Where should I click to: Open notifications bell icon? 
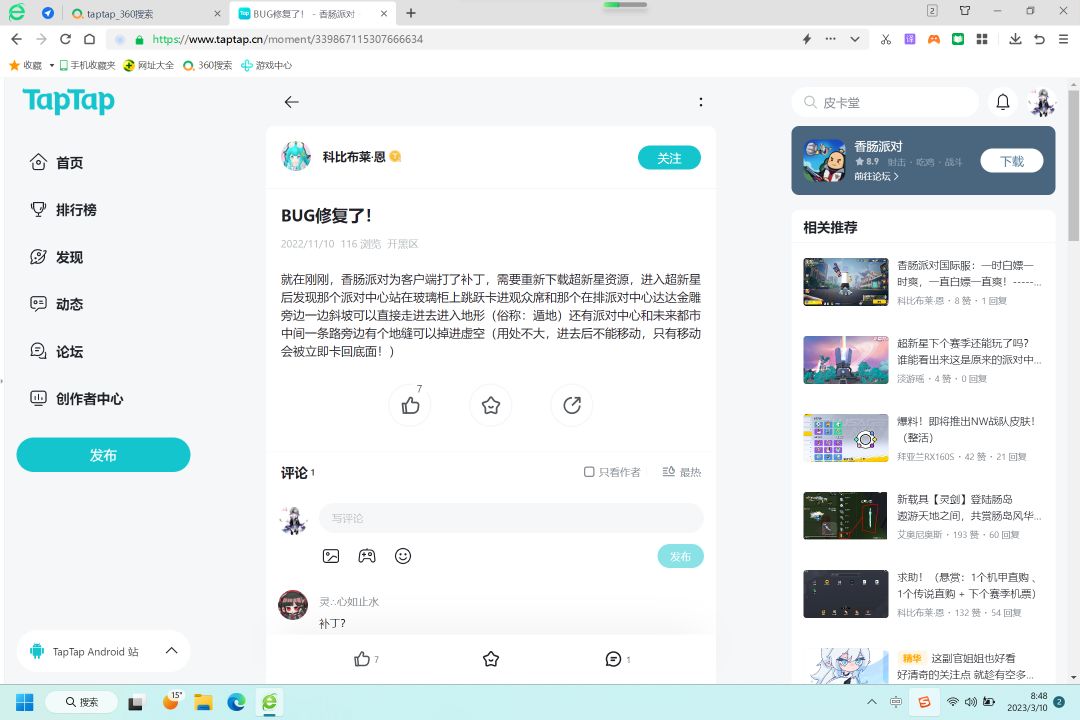tap(1003, 103)
